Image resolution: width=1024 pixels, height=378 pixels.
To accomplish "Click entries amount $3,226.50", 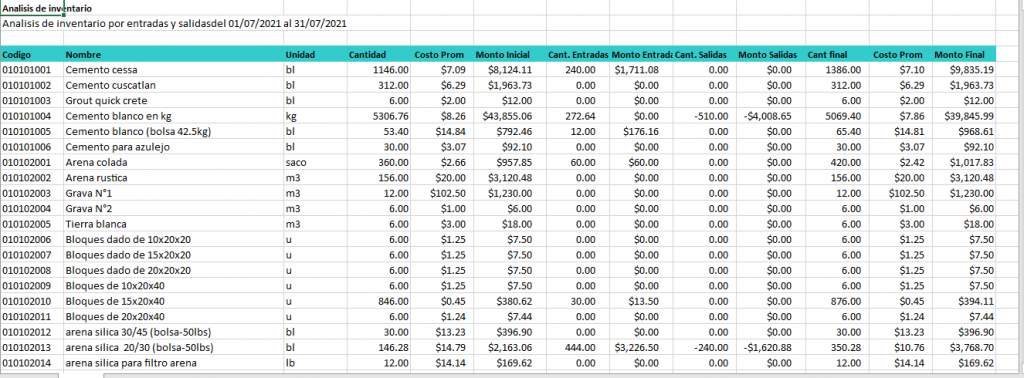I will click(641, 347).
